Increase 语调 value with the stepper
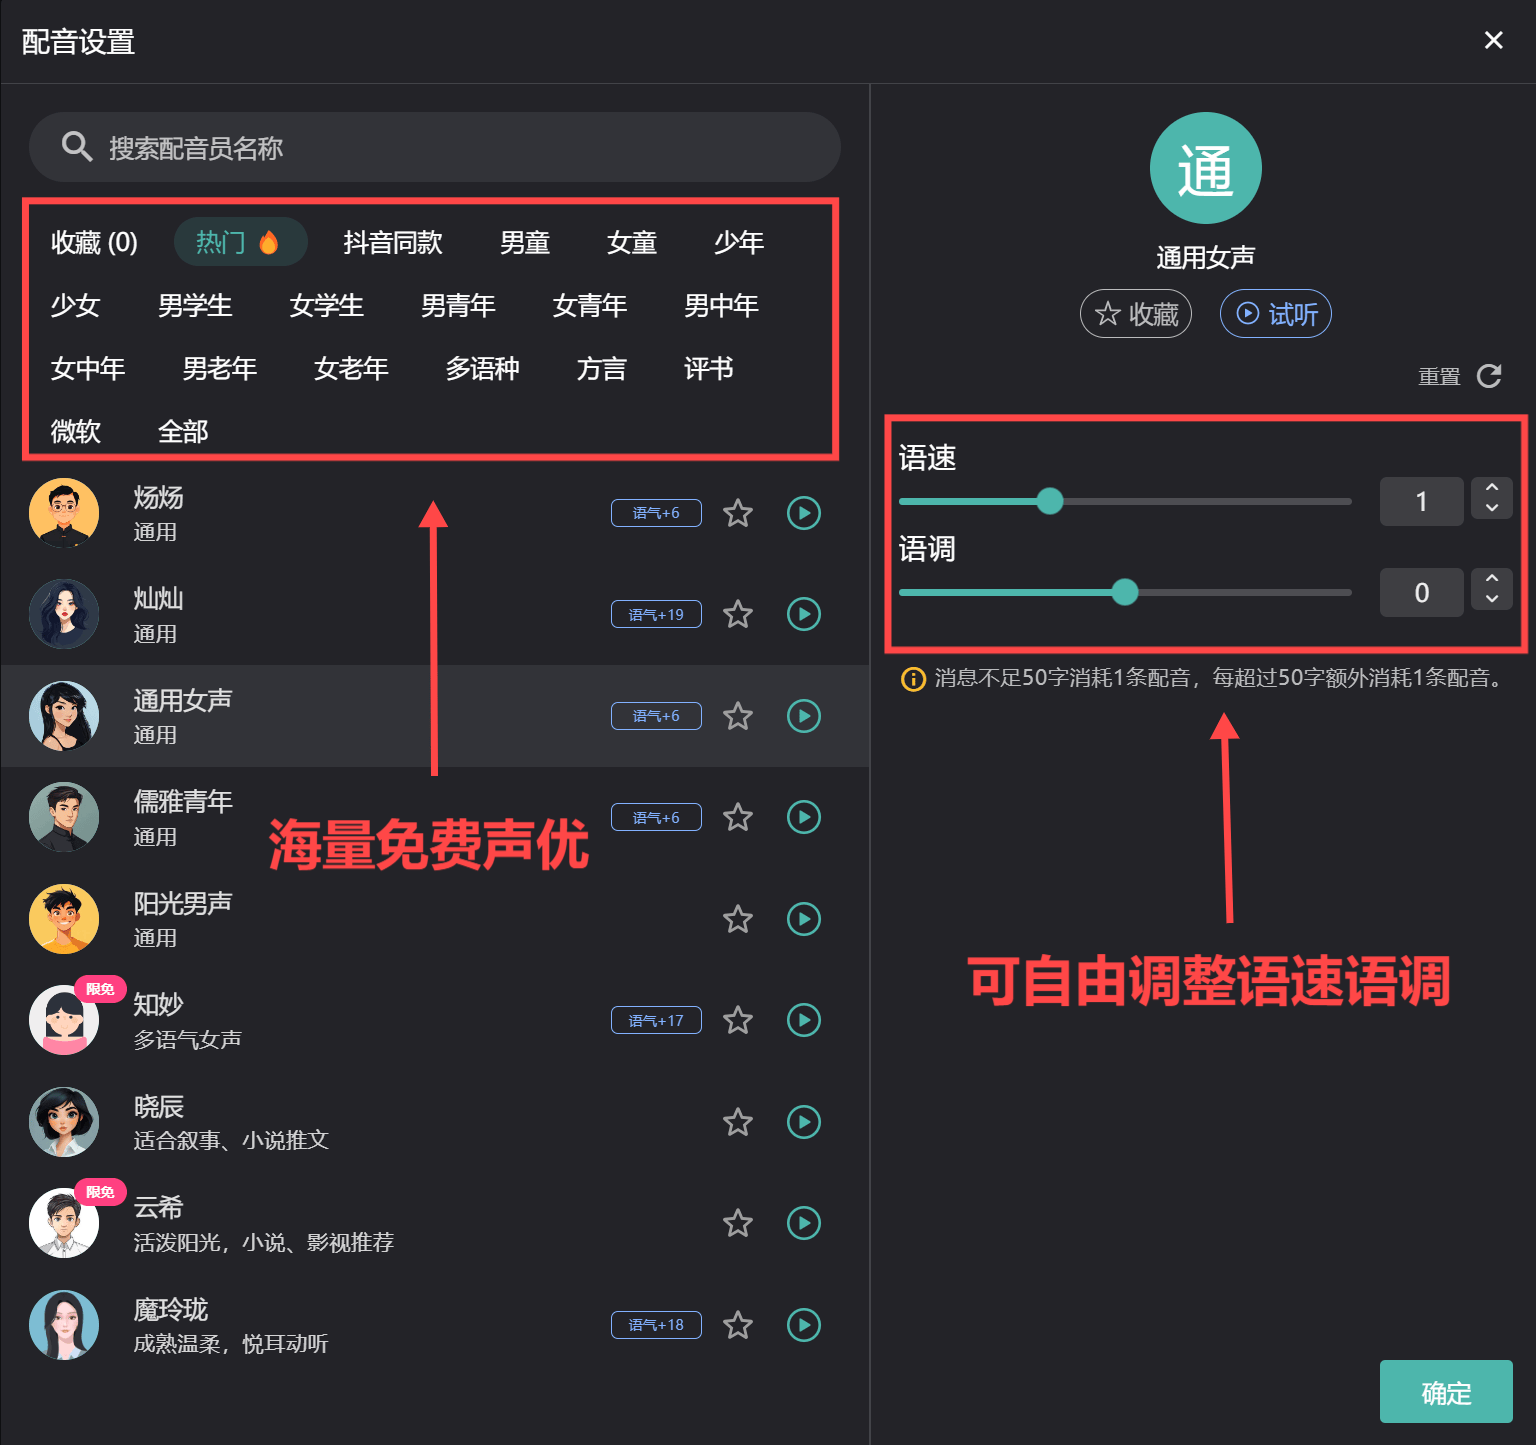Viewport: 1536px width, 1445px height. [x=1491, y=581]
